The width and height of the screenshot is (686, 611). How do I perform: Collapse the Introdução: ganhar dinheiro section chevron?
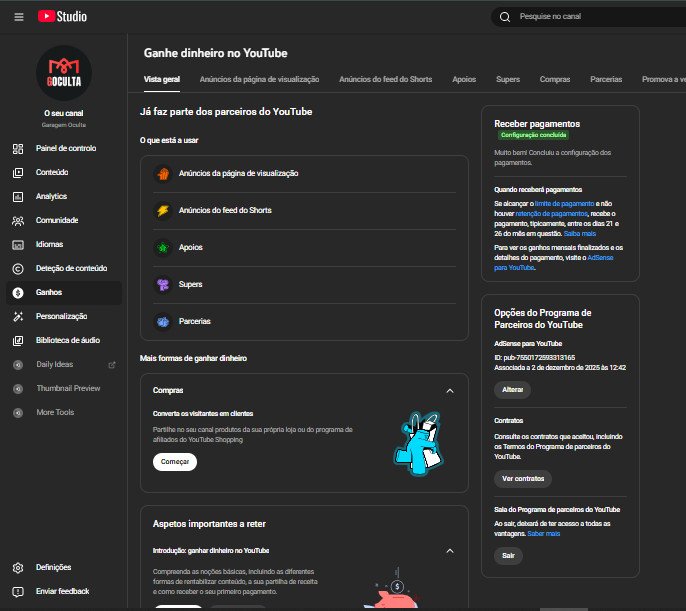(x=450, y=551)
